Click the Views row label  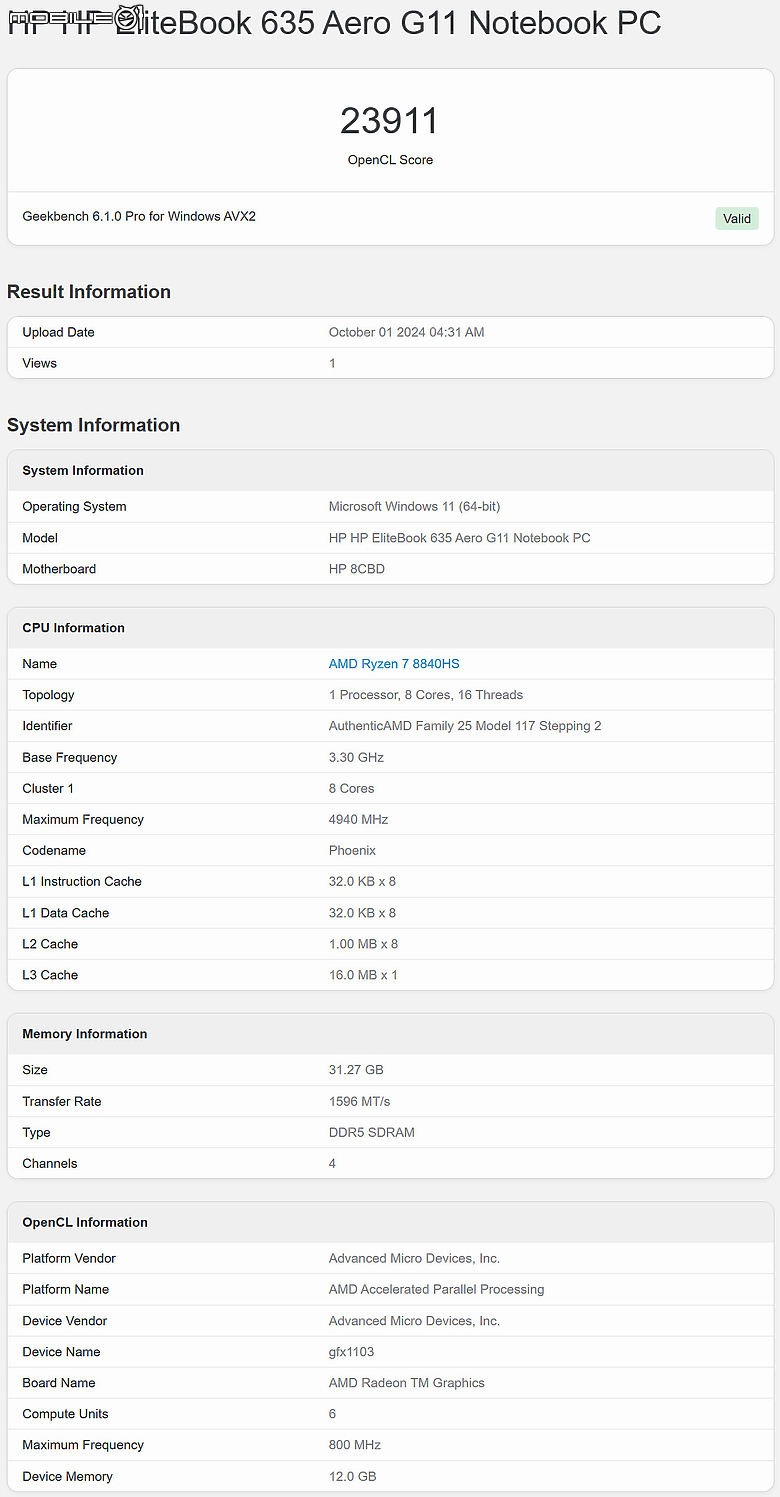[39, 363]
